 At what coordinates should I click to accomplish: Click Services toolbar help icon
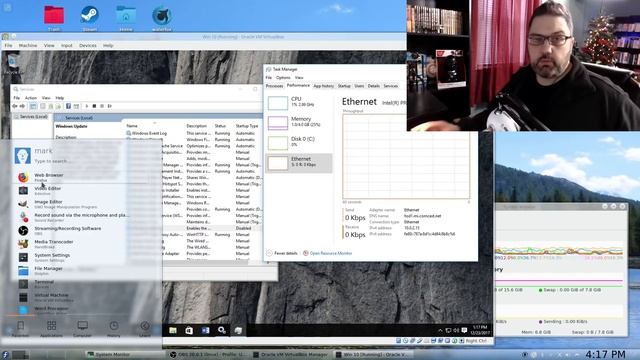[68, 106]
